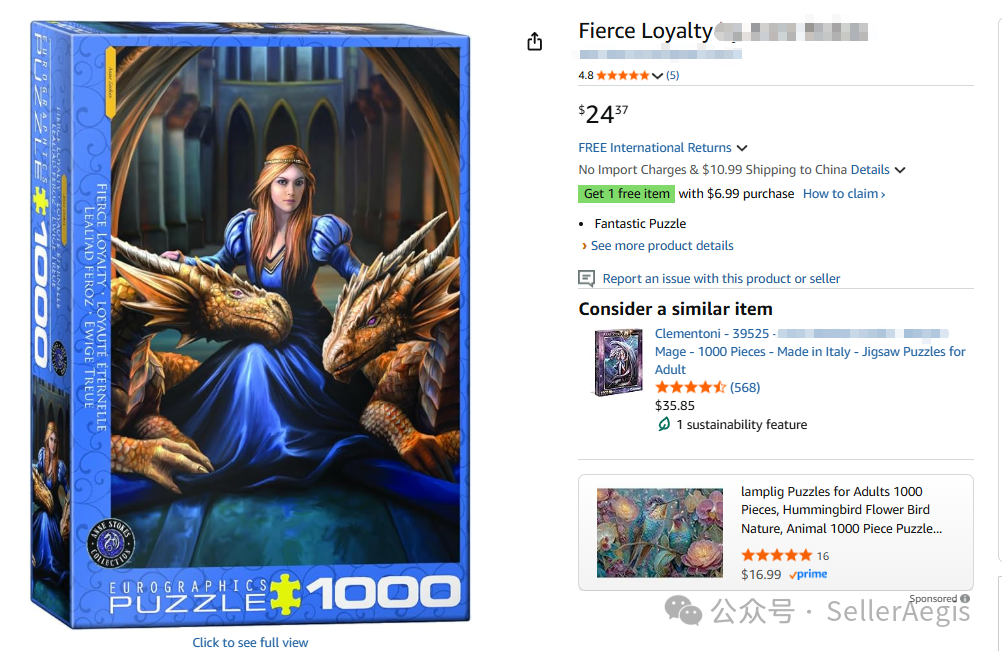This screenshot has height=651, width=1002.
Task: Click the green sustainability leaf icon
Action: click(x=663, y=424)
